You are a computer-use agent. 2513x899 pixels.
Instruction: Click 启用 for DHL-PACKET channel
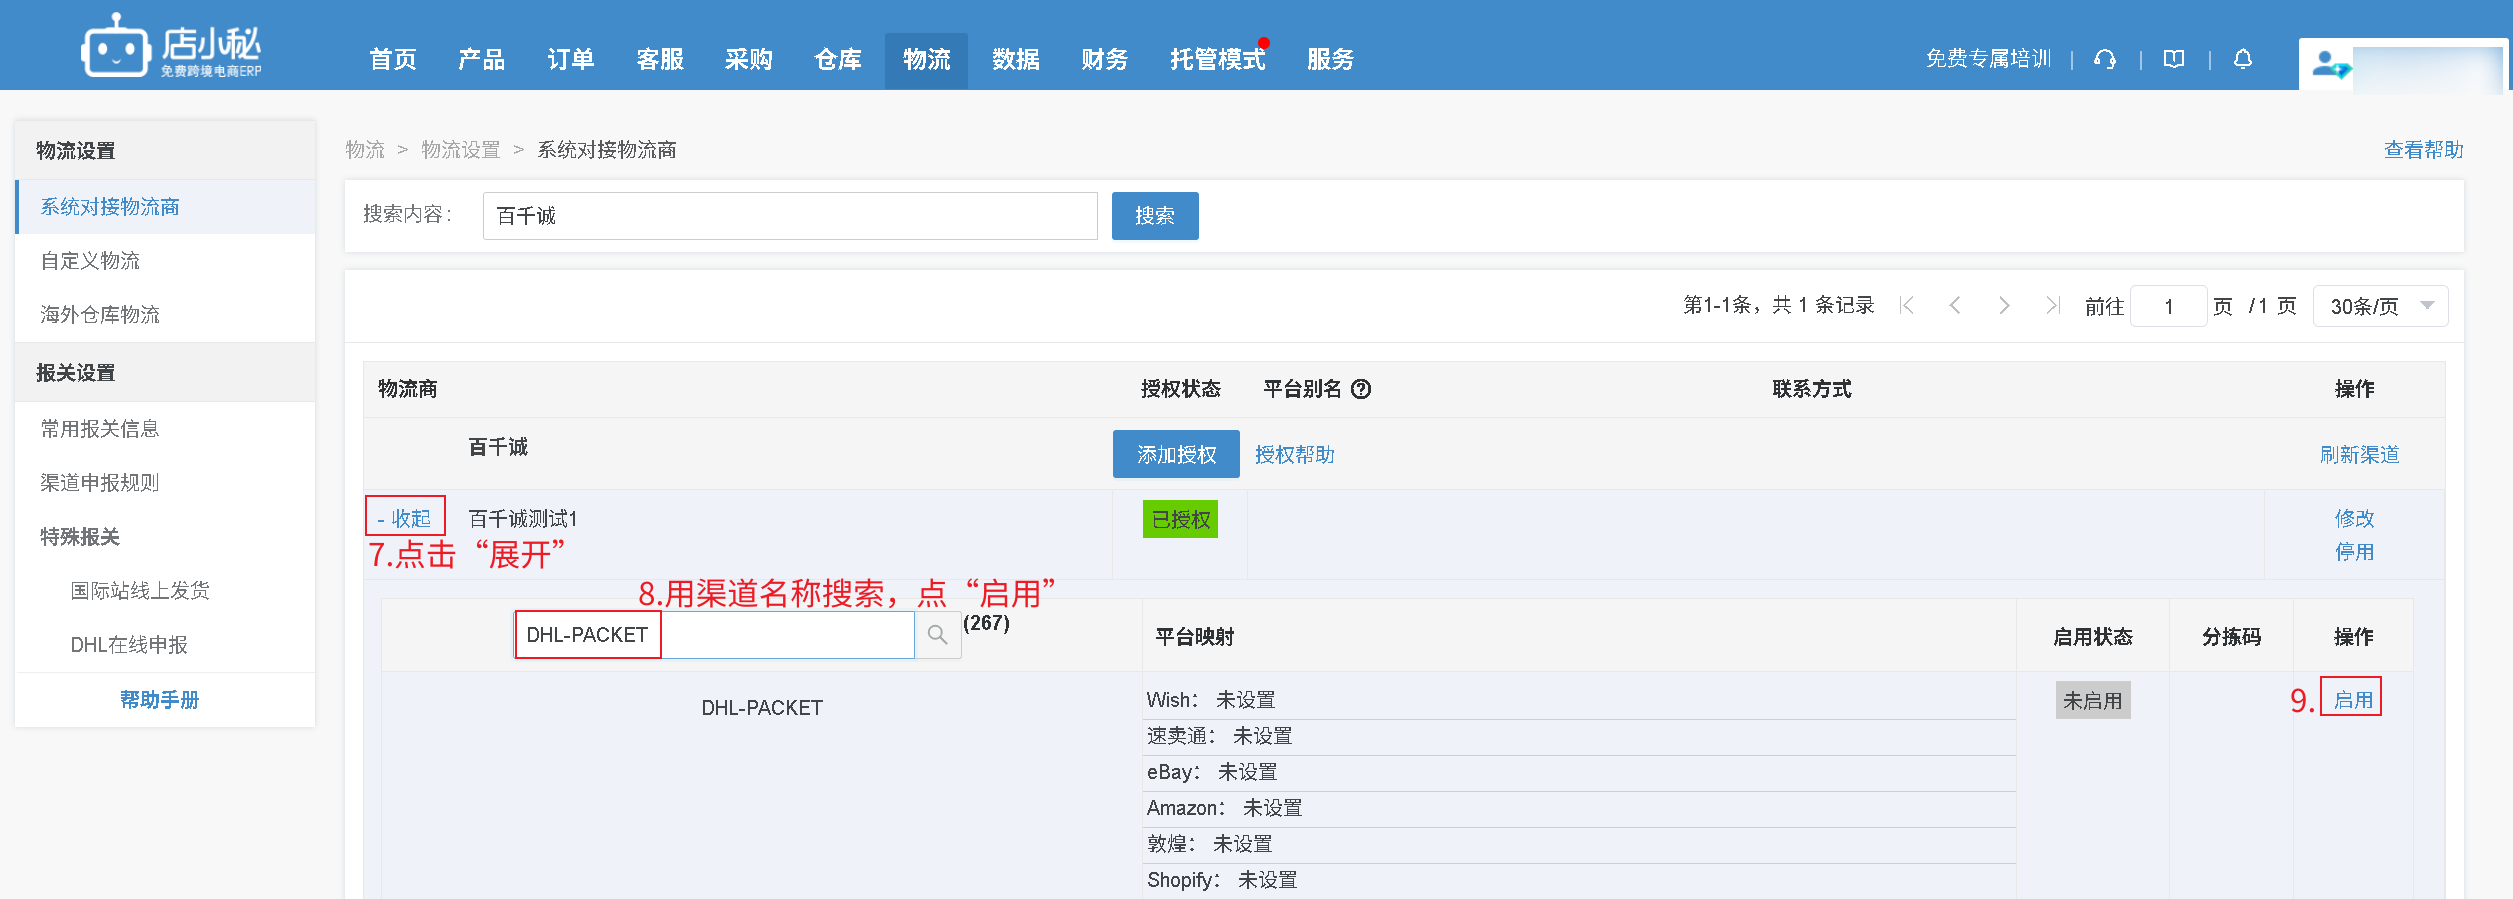coord(2352,700)
